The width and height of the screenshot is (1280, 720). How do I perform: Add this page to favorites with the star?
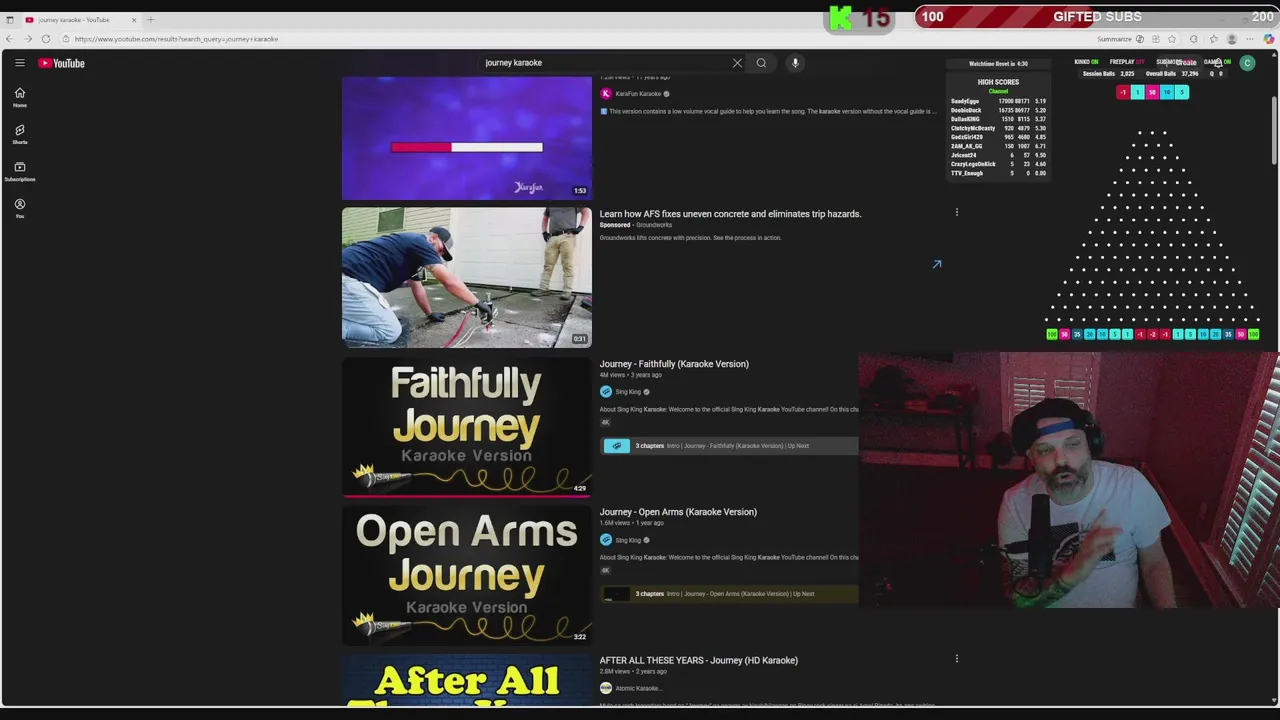pyautogui.click(x=1173, y=39)
